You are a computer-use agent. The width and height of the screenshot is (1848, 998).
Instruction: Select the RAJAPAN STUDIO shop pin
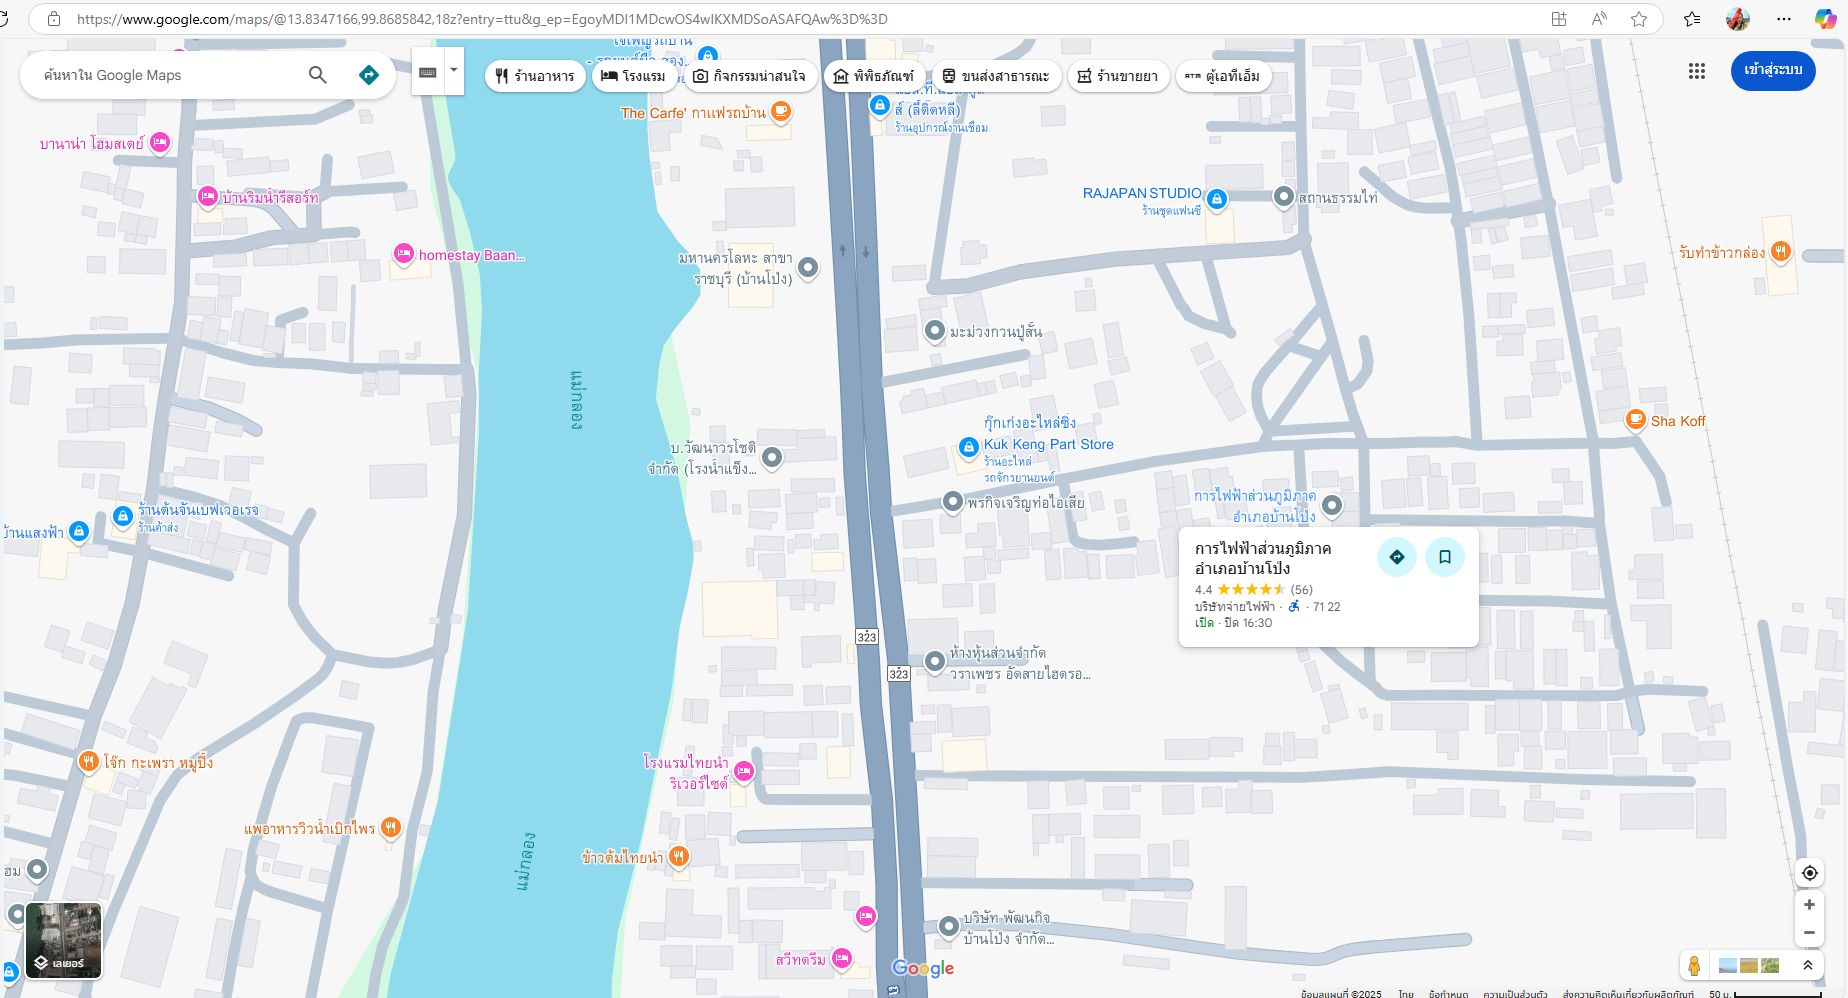tap(1217, 199)
